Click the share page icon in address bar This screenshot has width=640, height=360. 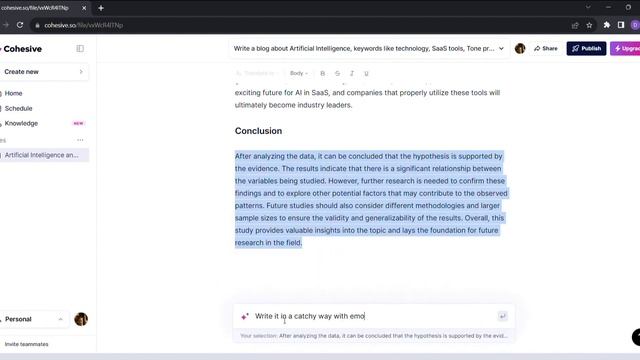pyautogui.click(x=575, y=25)
